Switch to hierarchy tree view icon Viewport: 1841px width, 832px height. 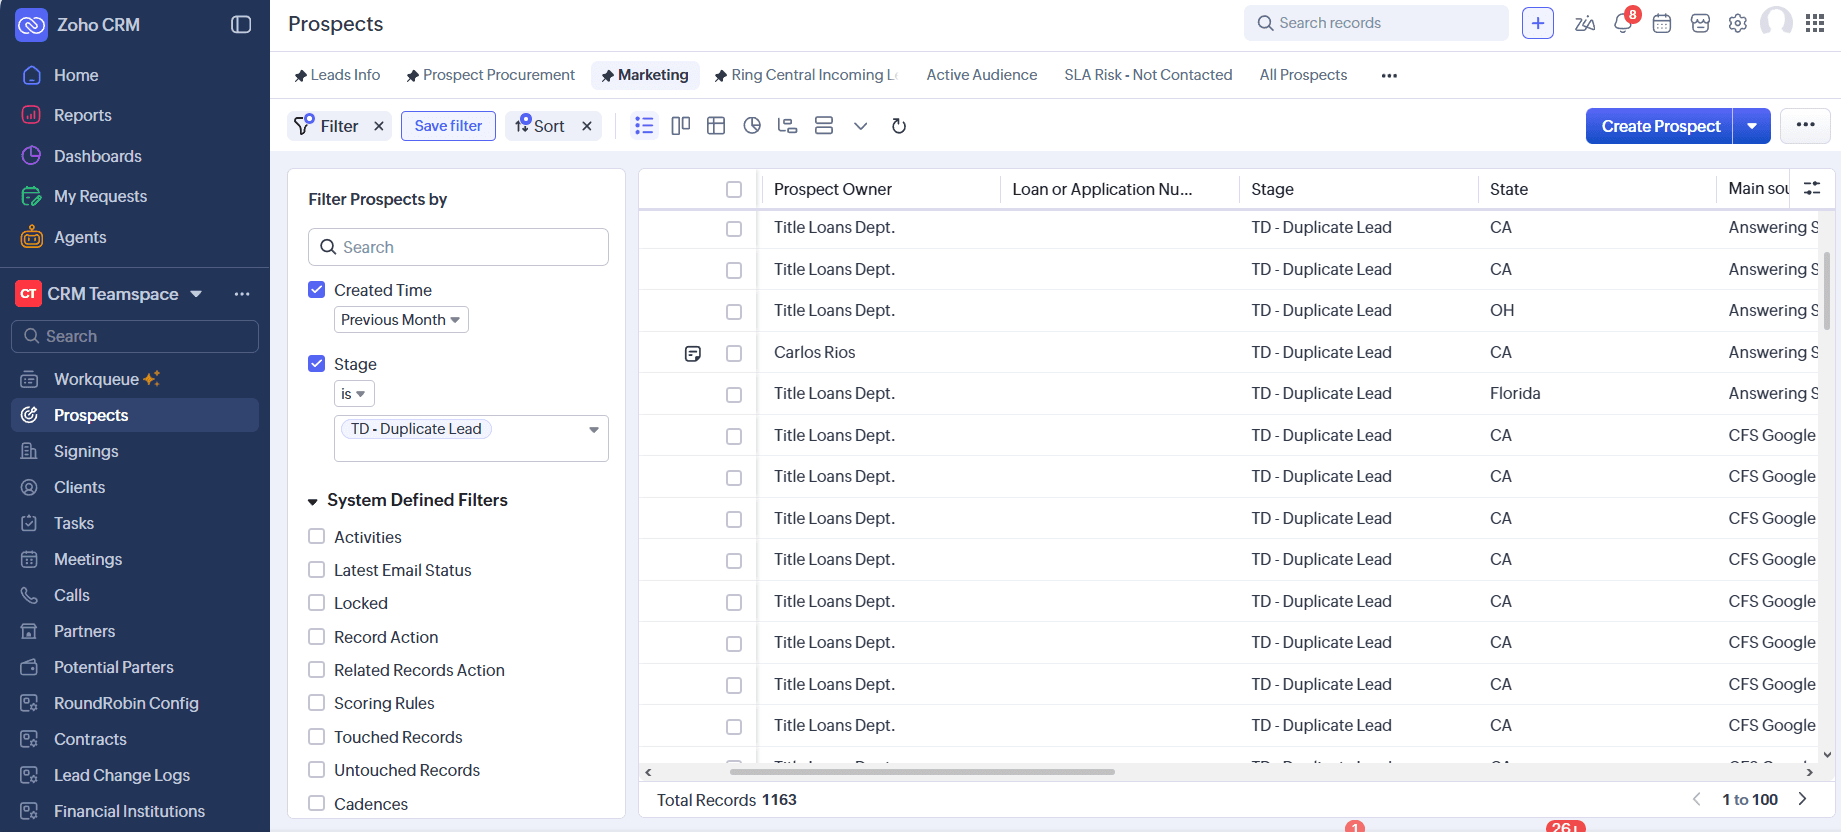[x=788, y=125]
